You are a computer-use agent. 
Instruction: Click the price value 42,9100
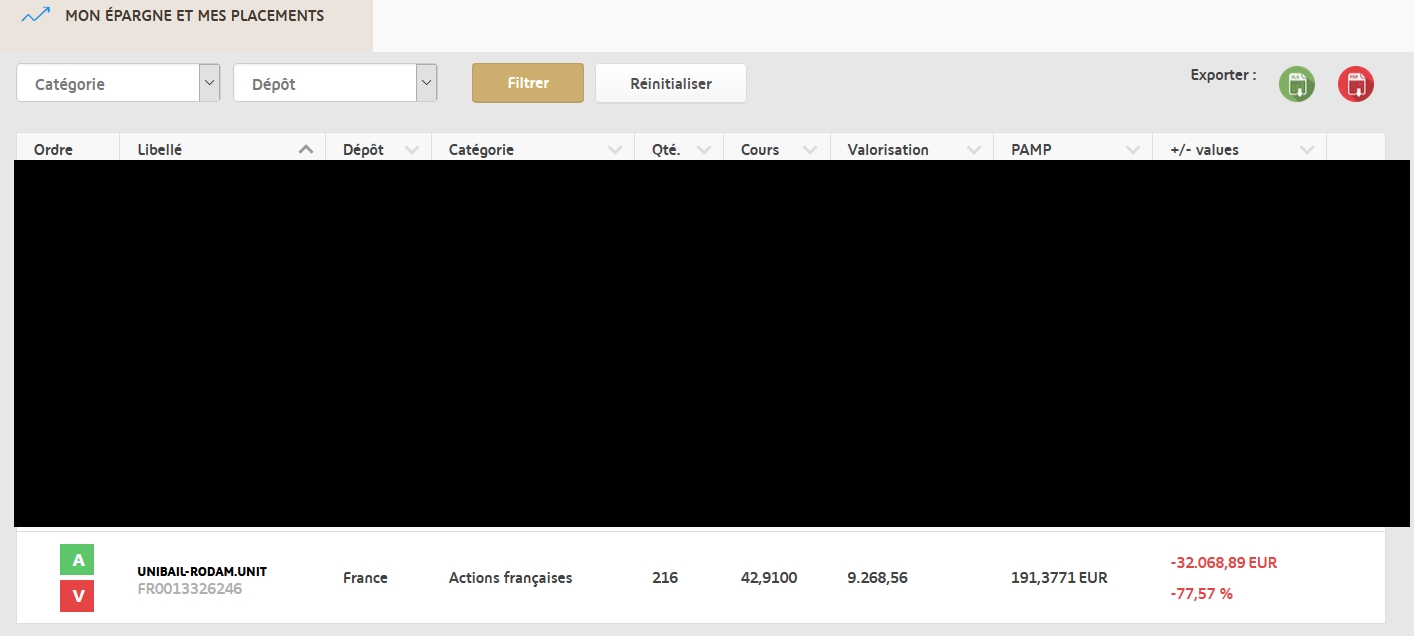point(769,578)
